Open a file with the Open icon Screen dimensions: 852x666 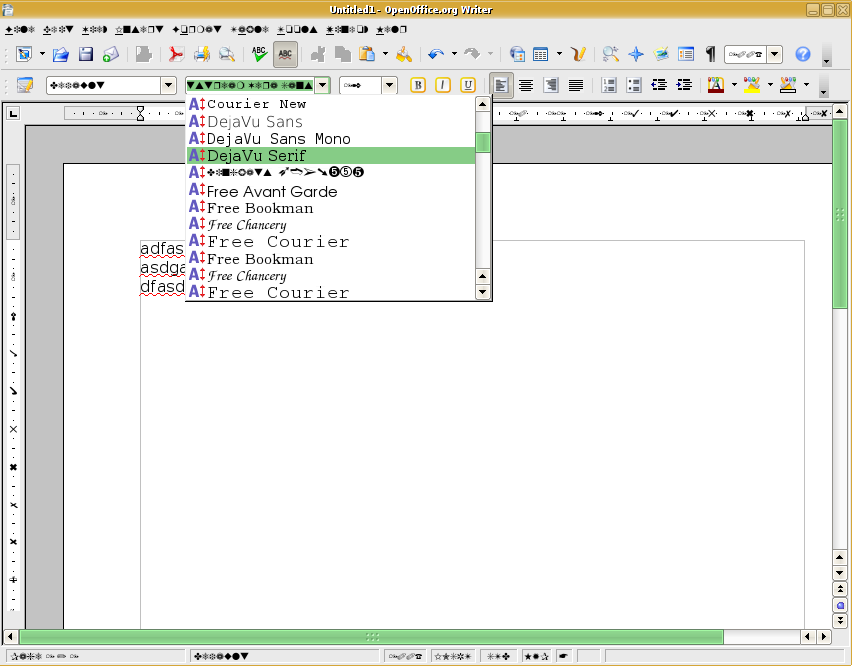point(60,54)
